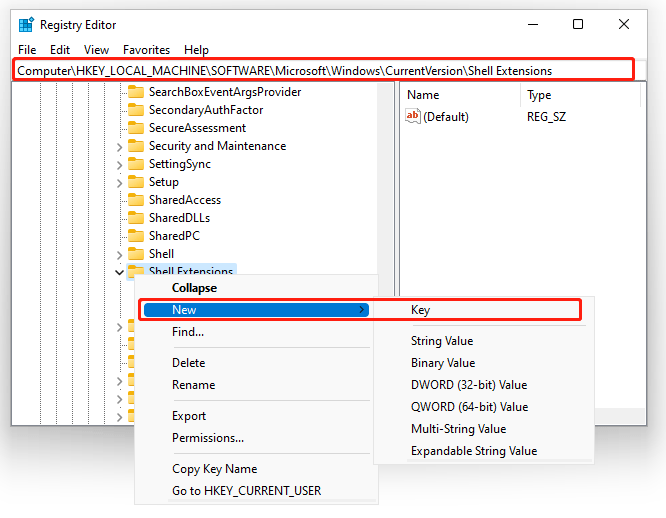The width and height of the screenshot is (666, 518).
Task: Close the Registry Editor window
Action: coord(624,25)
